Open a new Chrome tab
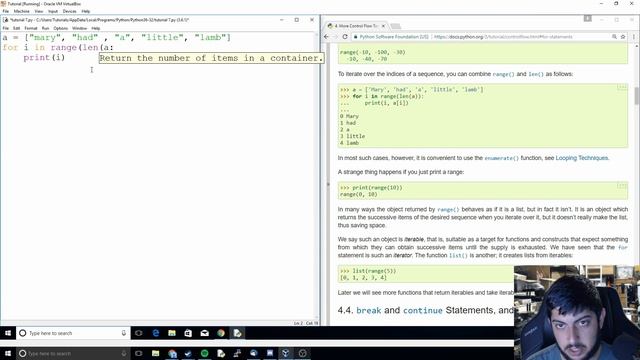The height and width of the screenshot is (360, 640). coord(396,26)
